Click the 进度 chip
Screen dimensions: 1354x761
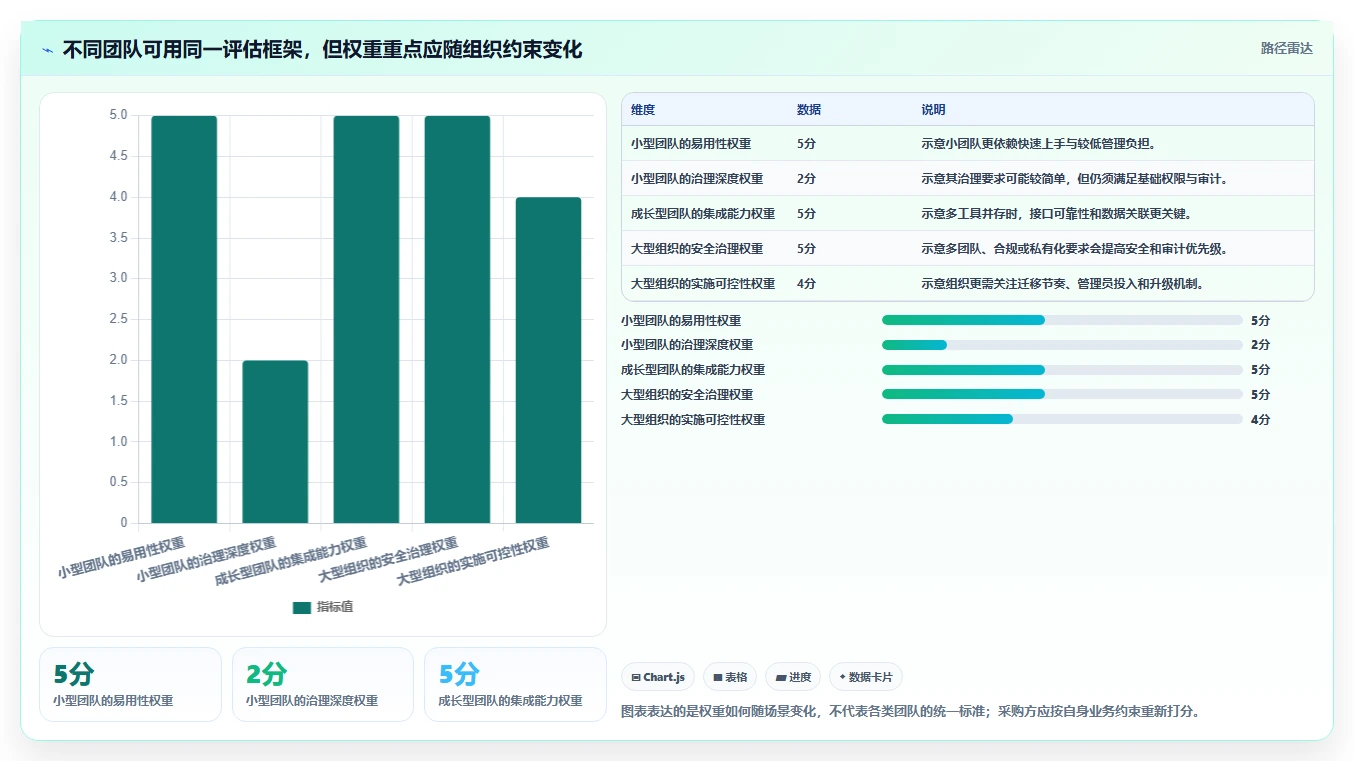click(x=793, y=677)
